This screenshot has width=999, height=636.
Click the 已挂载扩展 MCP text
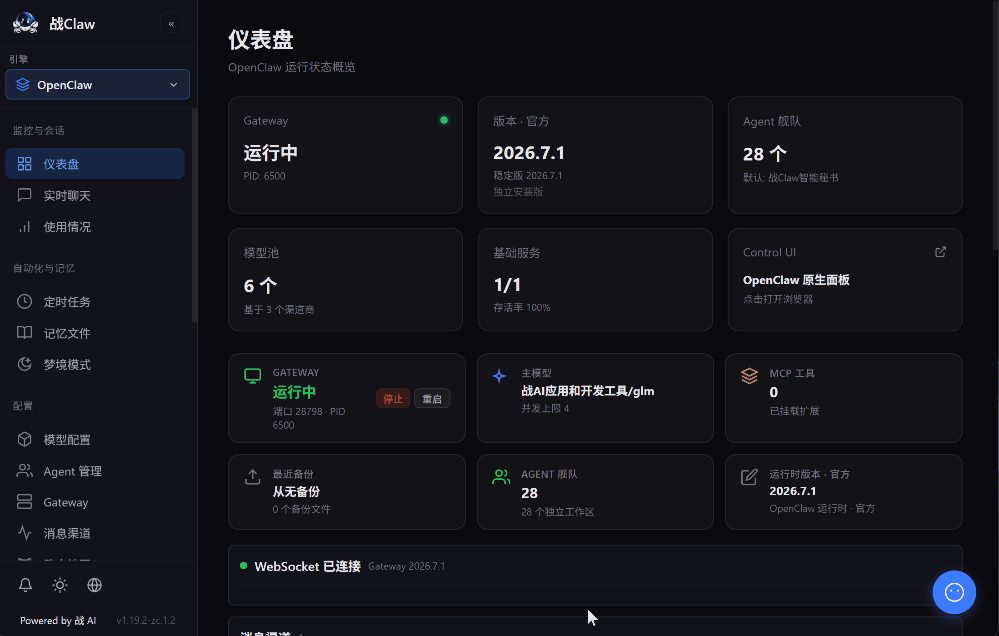(794, 411)
